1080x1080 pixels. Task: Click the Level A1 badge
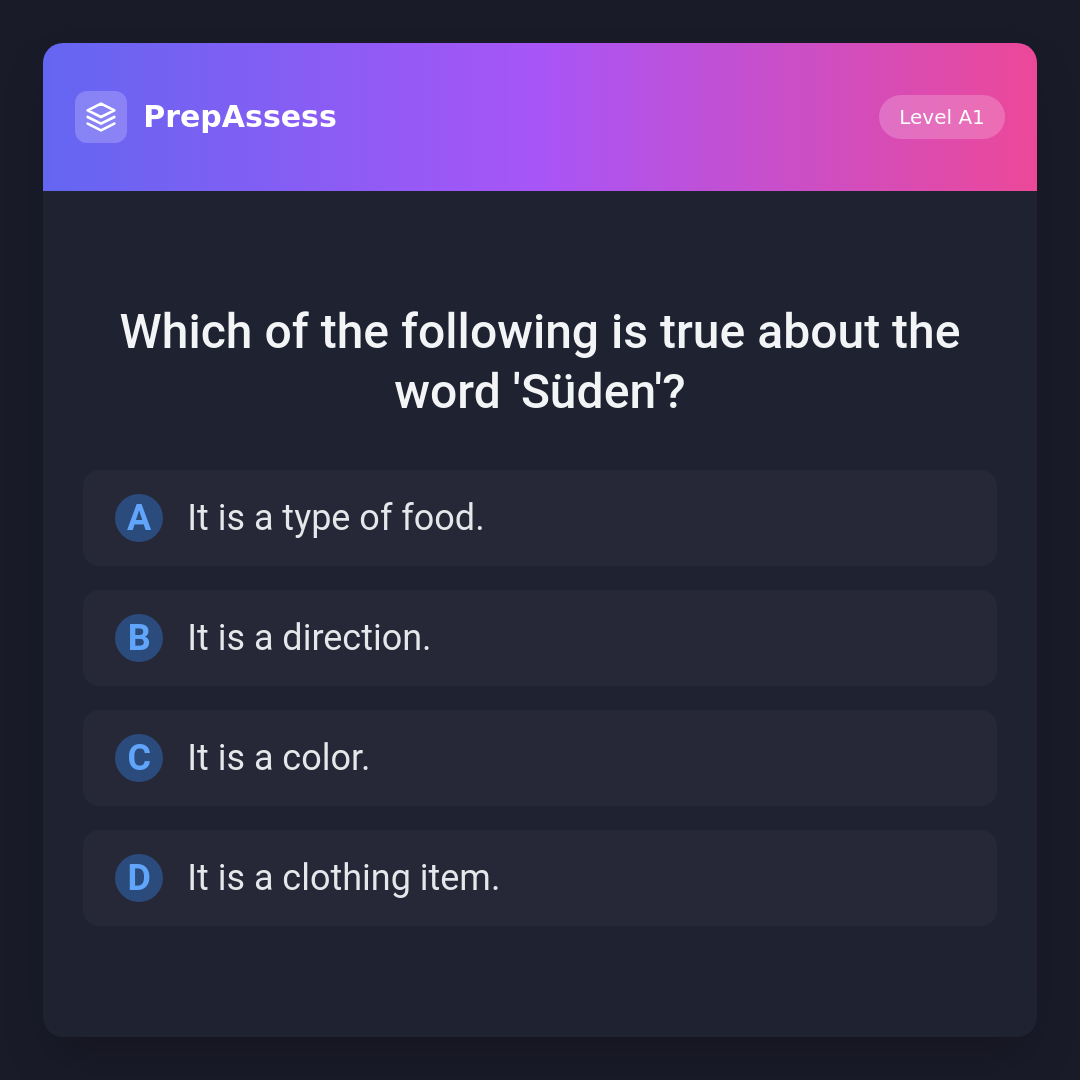[941, 117]
